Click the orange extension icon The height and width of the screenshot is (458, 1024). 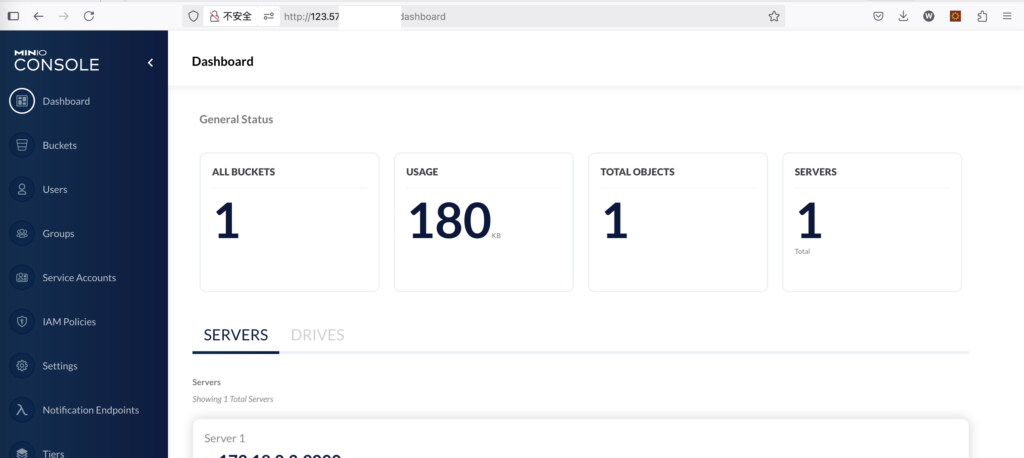(x=955, y=16)
